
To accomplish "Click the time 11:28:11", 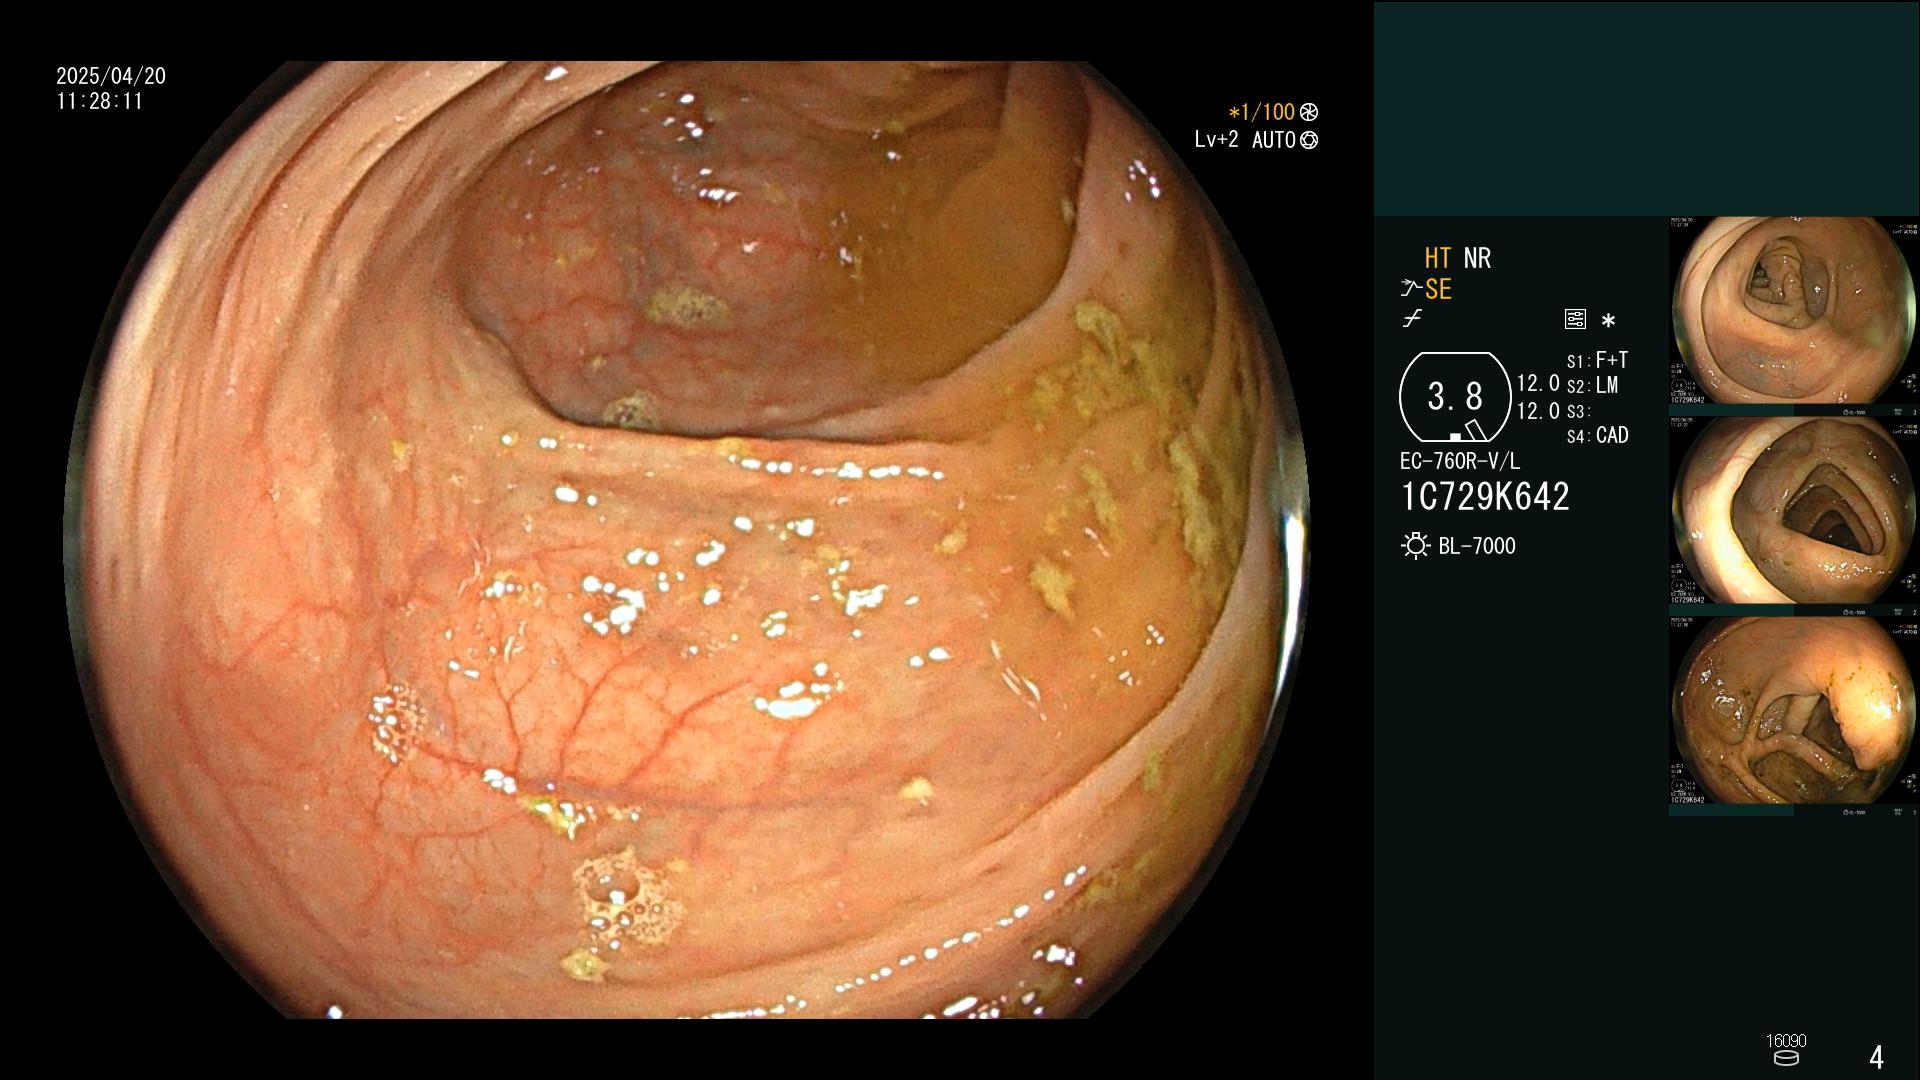I will (100, 101).
